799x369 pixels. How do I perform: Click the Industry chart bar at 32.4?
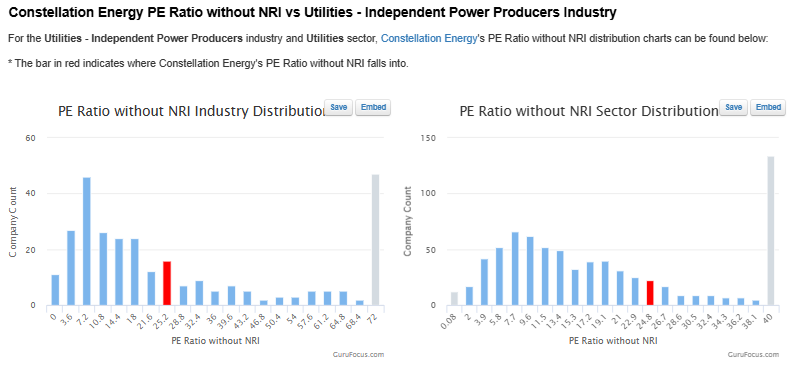coord(199,293)
